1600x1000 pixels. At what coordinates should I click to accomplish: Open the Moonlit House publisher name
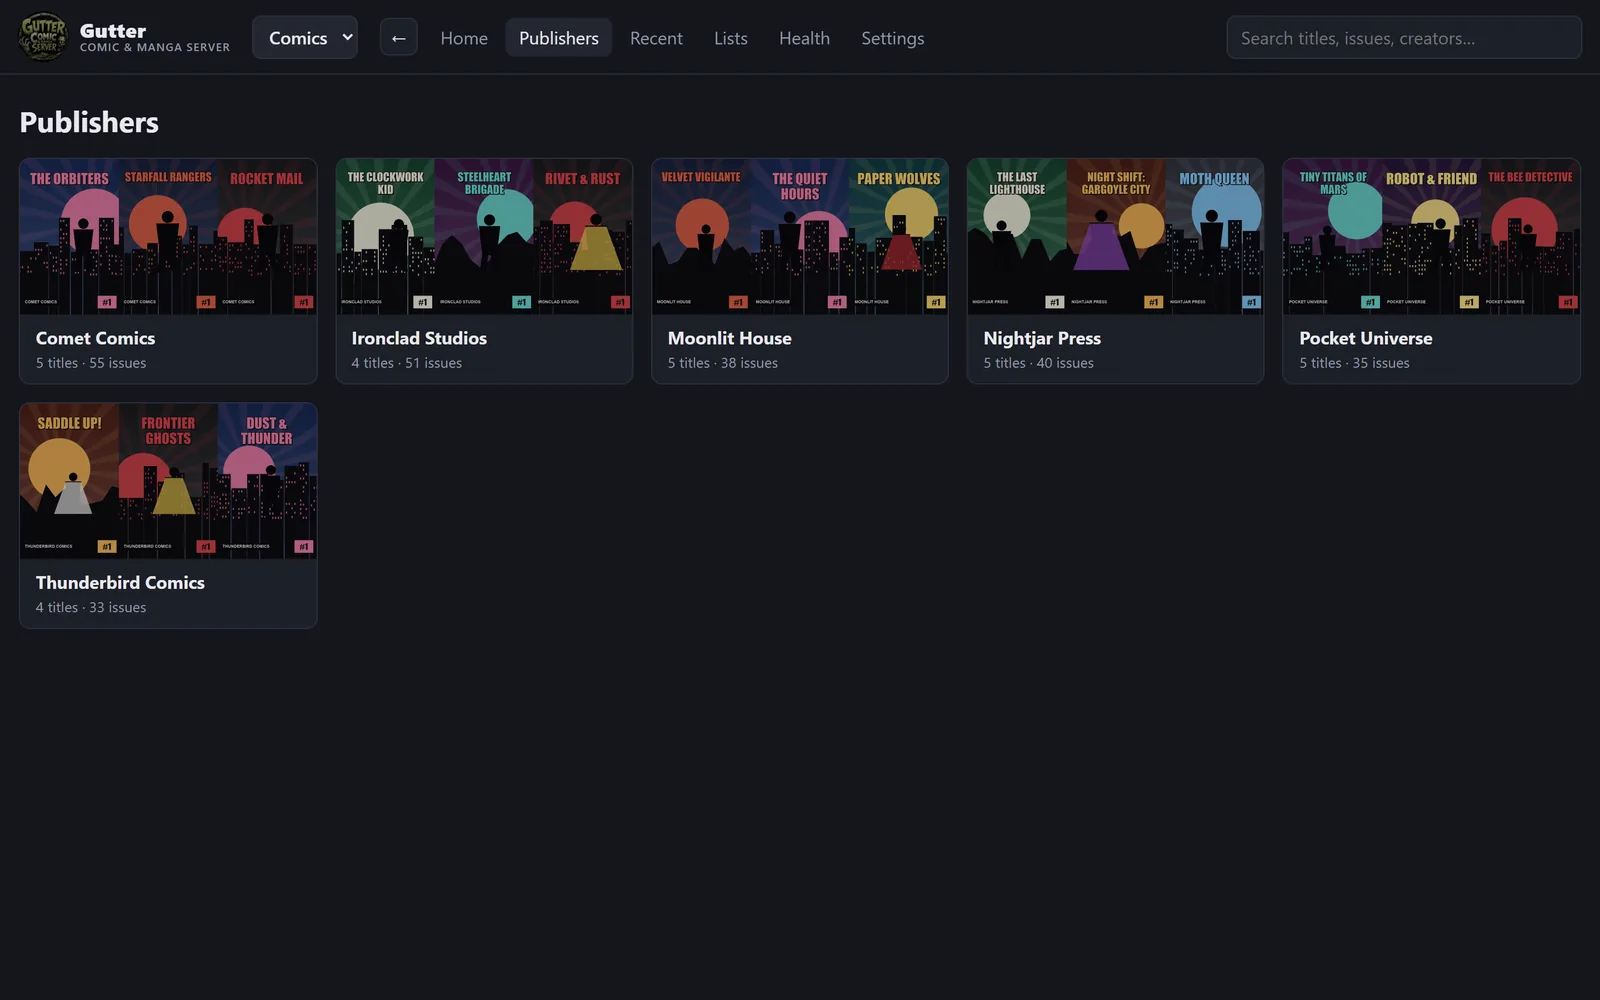pos(729,338)
